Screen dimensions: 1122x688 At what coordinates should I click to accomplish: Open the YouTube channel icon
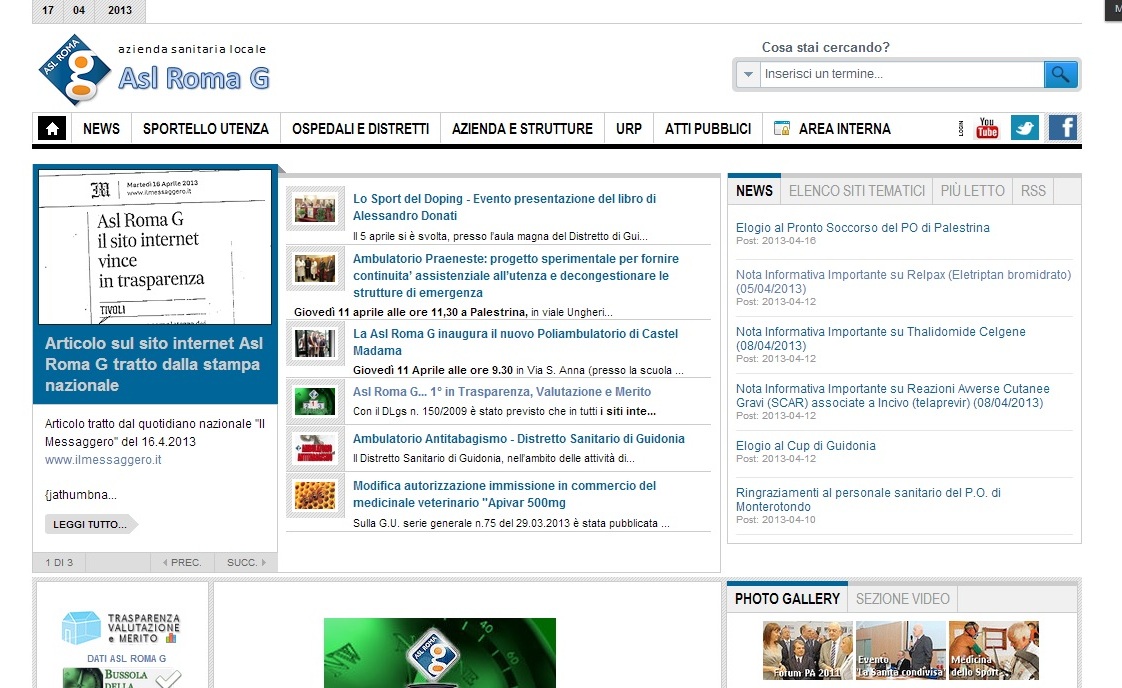point(987,128)
